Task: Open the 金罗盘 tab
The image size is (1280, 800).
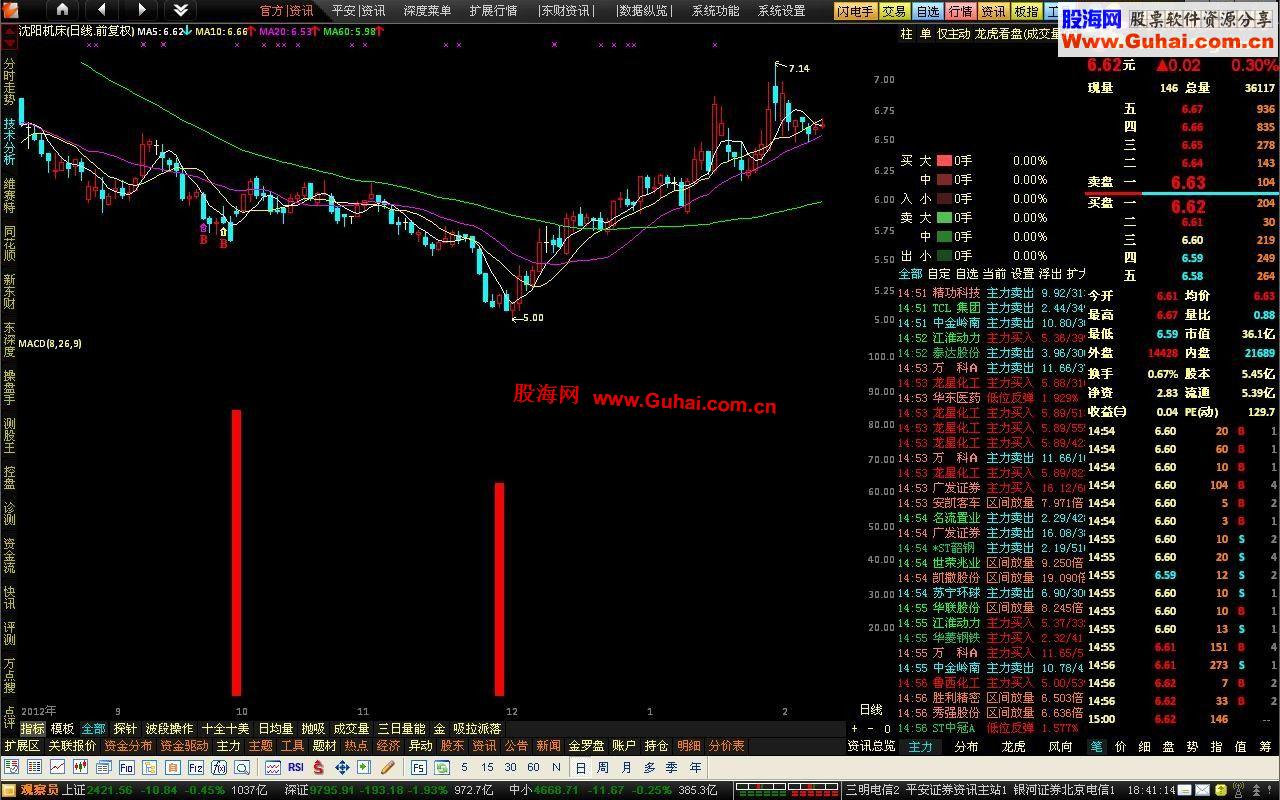Action: tap(586, 746)
